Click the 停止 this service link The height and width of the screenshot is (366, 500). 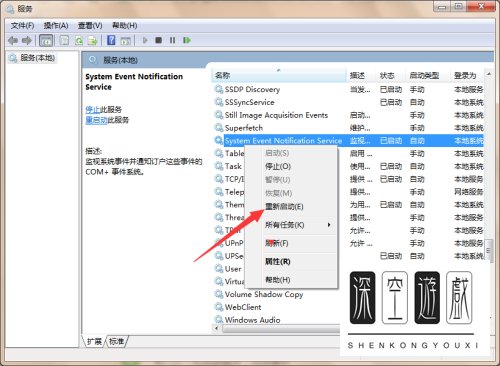(x=93, y=110)
